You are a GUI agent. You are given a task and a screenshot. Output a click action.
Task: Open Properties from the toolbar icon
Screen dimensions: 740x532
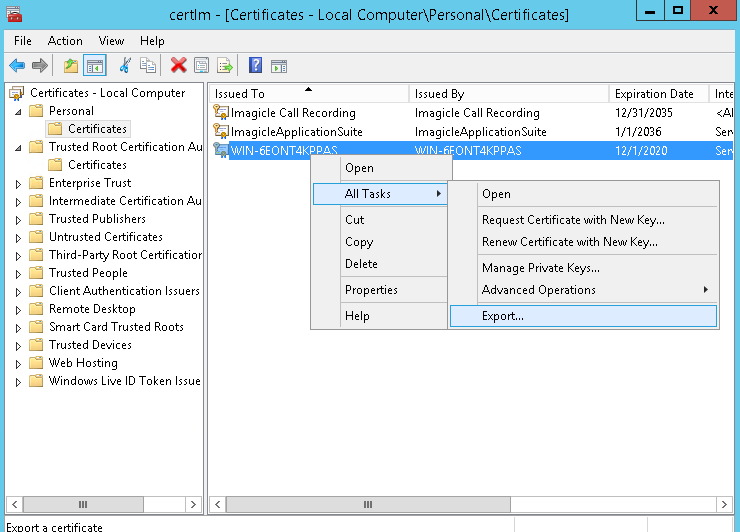tap(201, 66)
